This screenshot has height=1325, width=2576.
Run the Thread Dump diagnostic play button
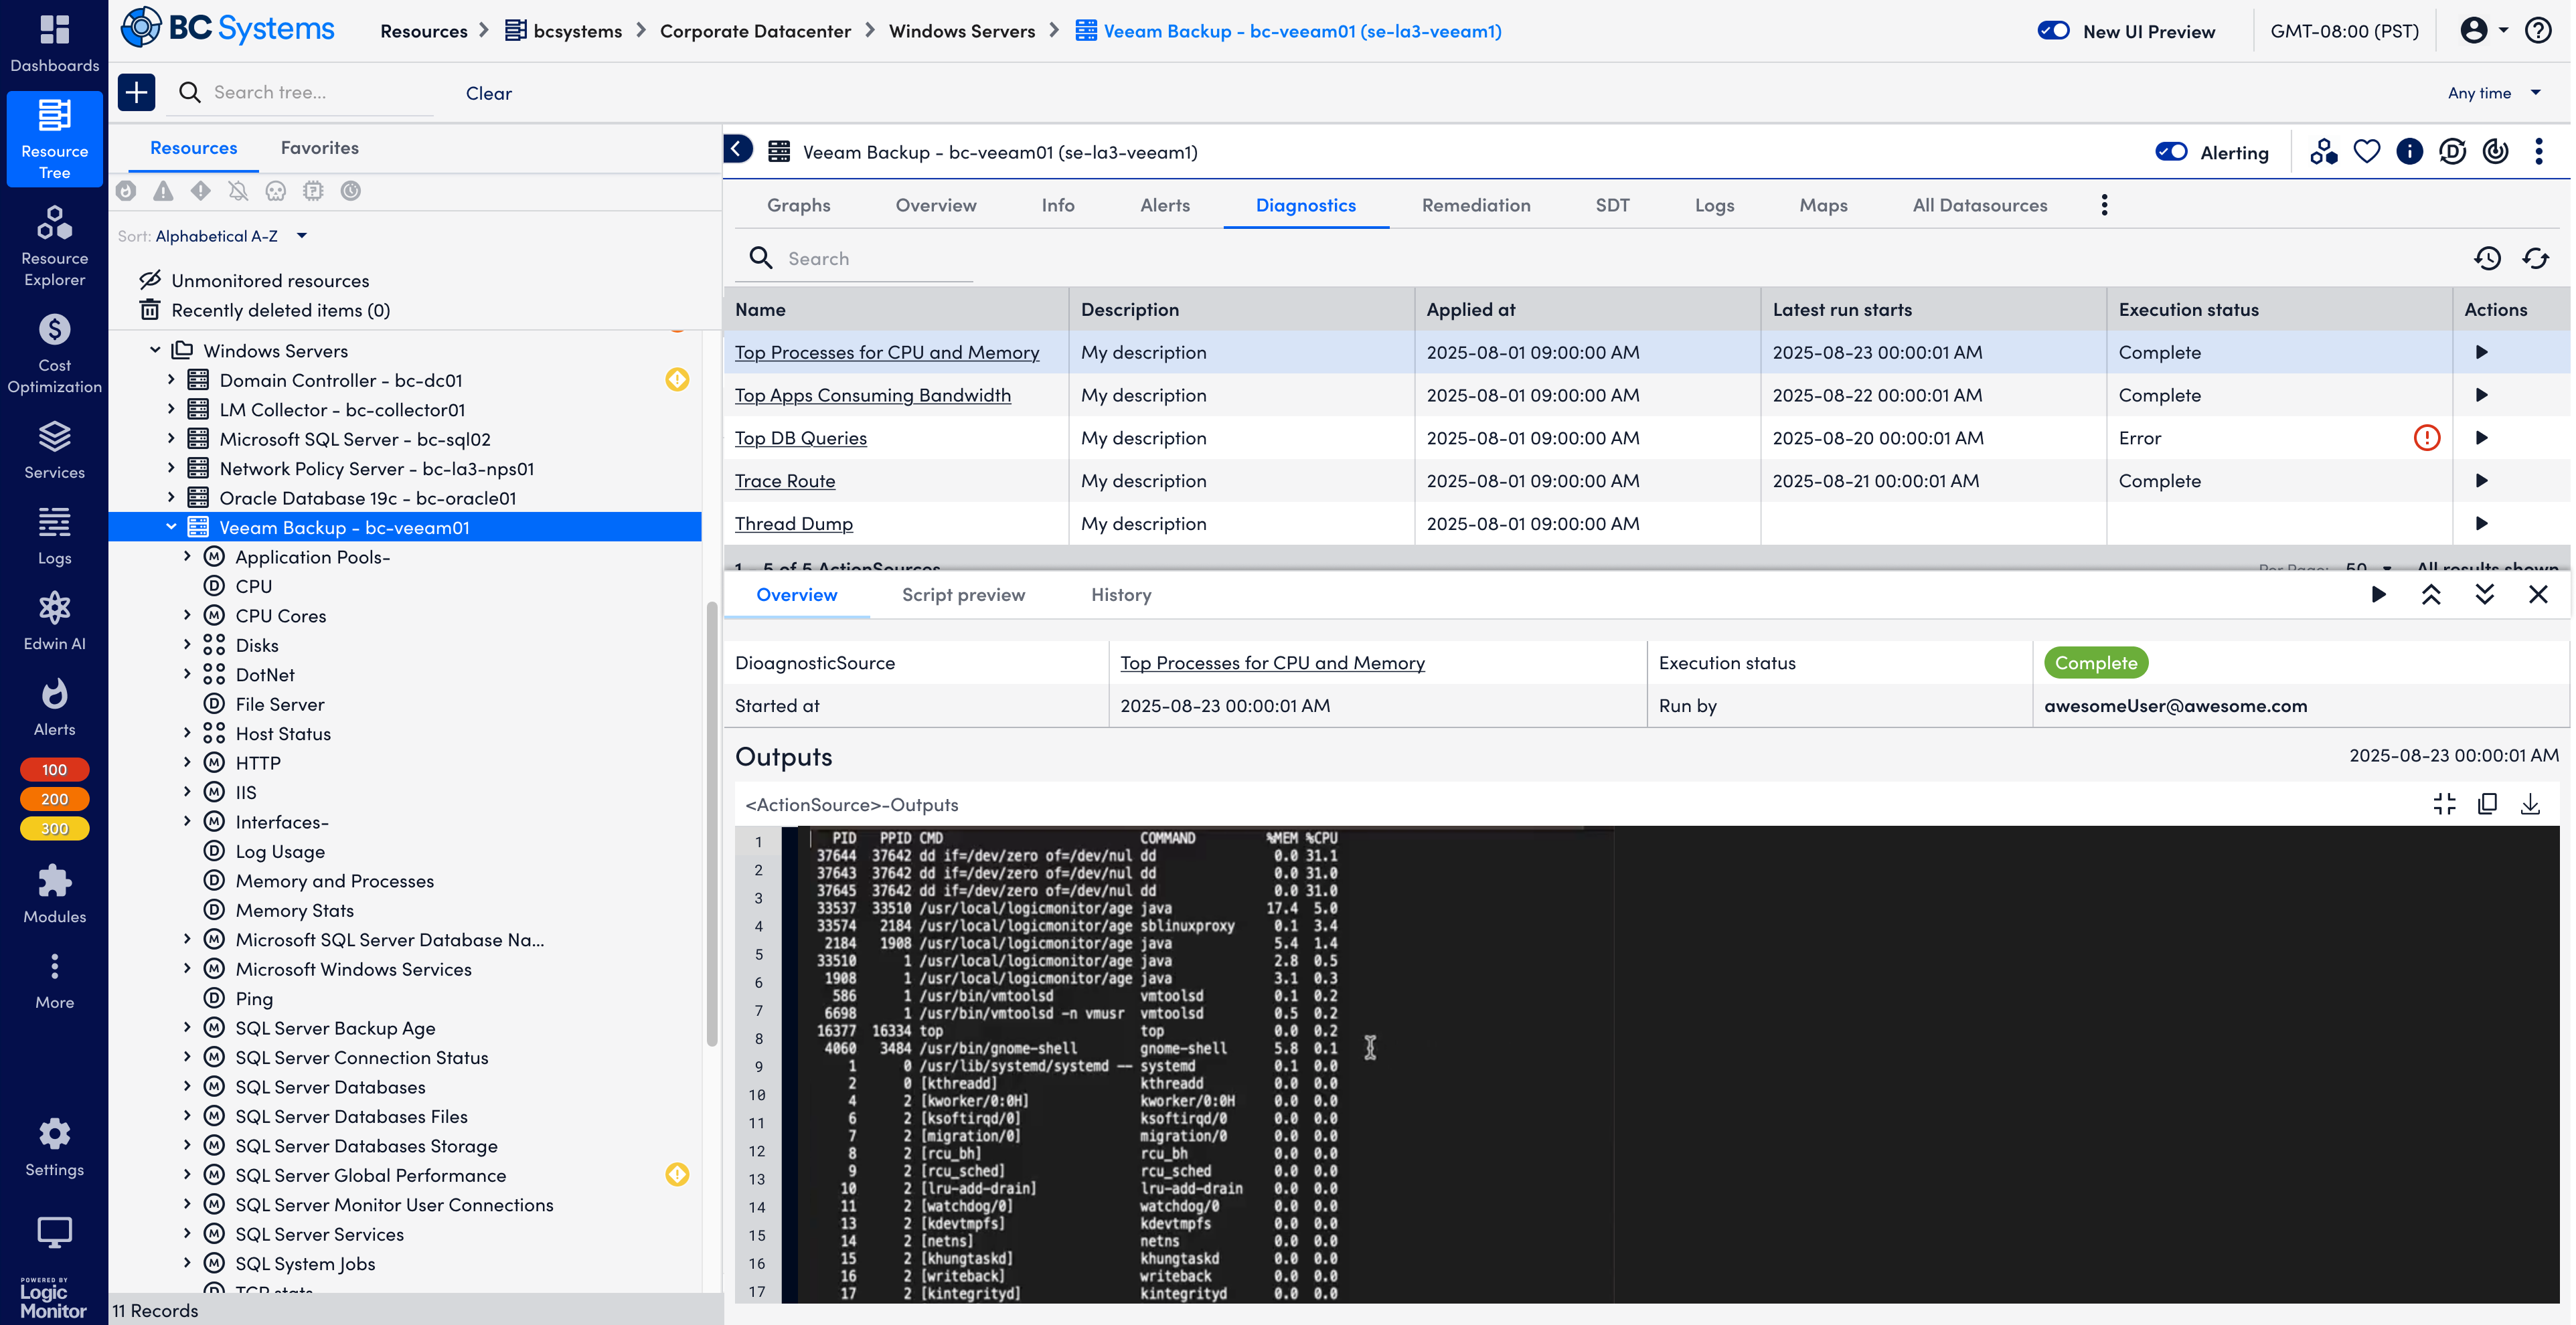(x=2481, y=523)
